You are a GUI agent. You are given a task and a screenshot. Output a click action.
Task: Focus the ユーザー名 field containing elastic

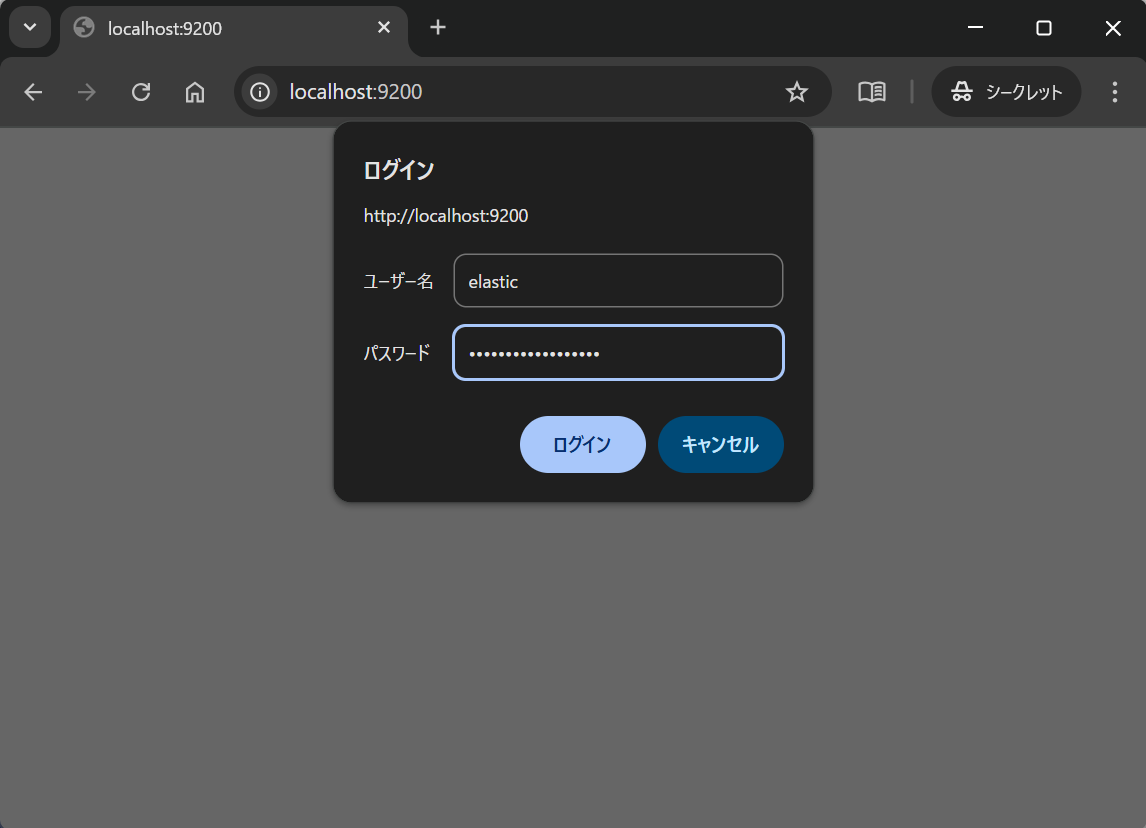point(617,281)
